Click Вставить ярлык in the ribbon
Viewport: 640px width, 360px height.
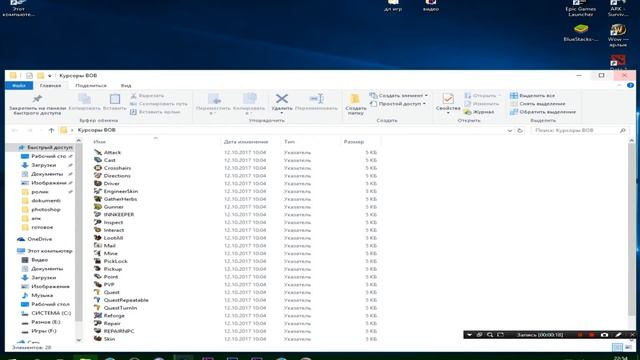[x=155, y=112]
